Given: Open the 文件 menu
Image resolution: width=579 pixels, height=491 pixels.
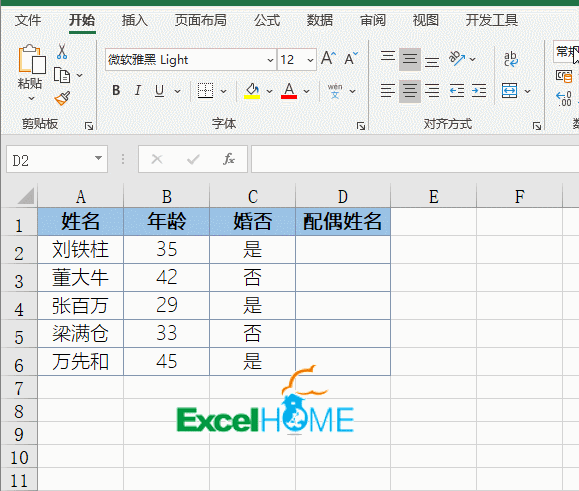Looking at the screenshot, I should [x=28, y=20].
